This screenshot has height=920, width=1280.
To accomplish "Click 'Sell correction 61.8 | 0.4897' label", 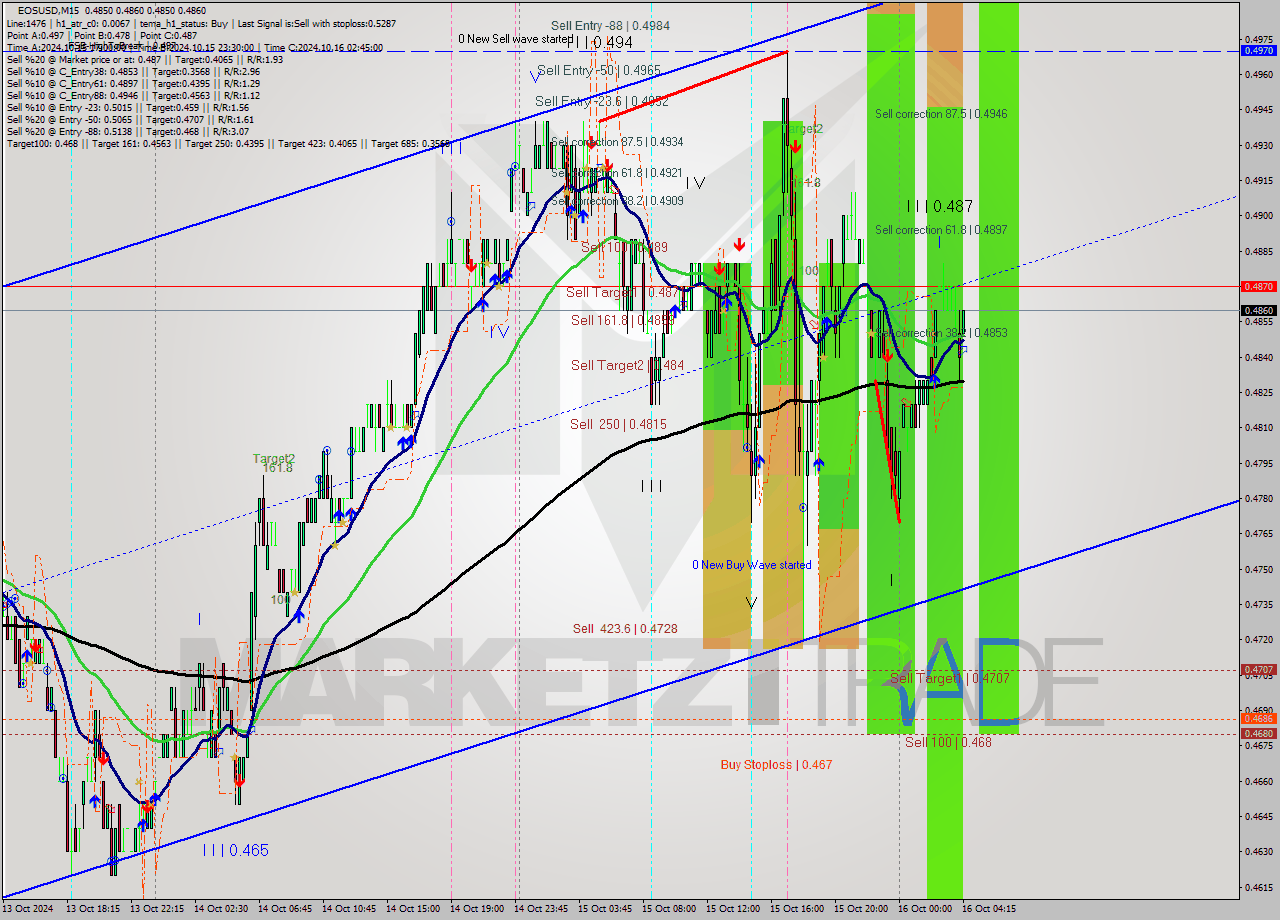I will pyautogui.click(x=941, y=230).
